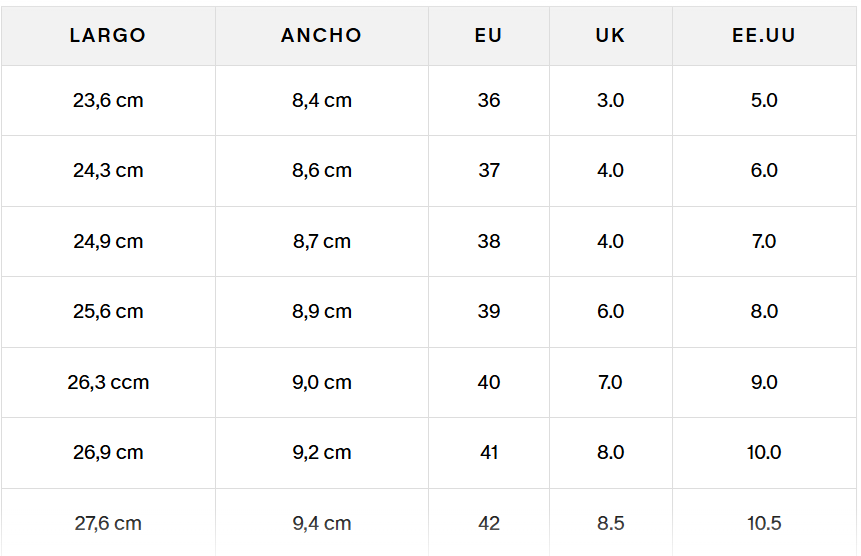This screenshot has height=556, width=861.
Task: Click the EU column header
Action: 489,35
